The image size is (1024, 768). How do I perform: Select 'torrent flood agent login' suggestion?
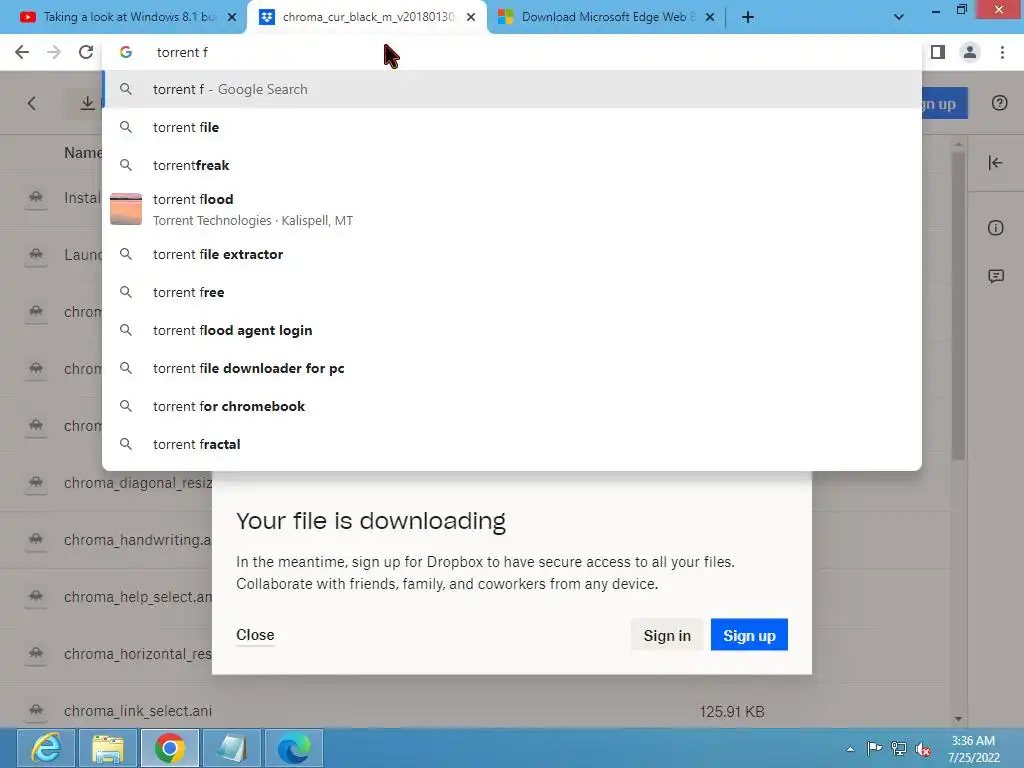[512, 330]
